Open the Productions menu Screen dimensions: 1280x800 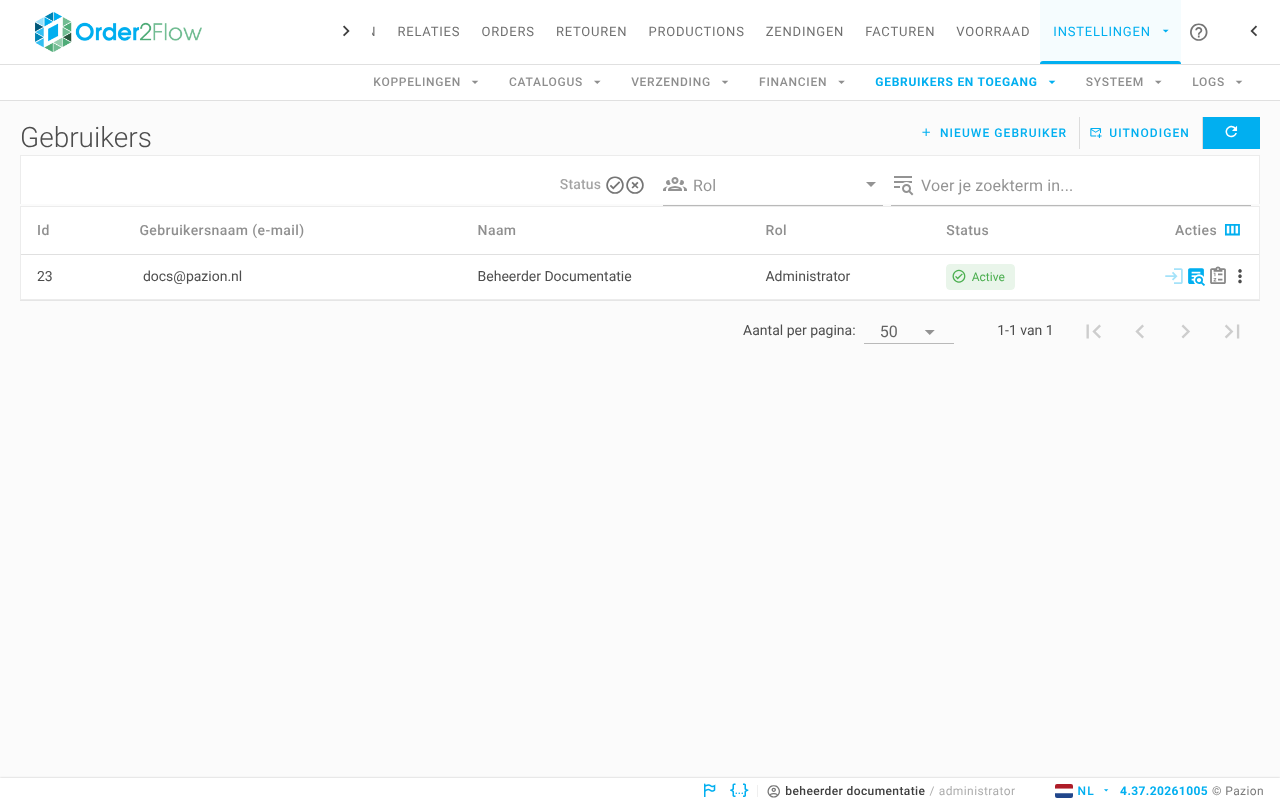696,32
